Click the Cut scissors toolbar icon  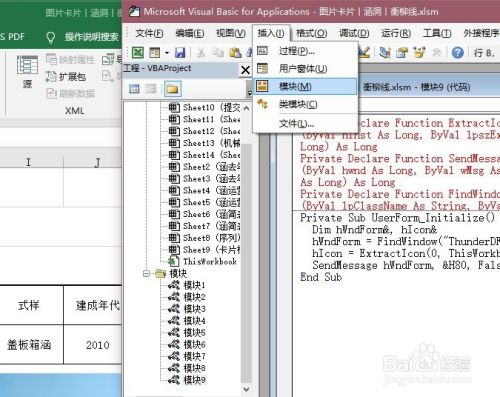tap(201, 53)
